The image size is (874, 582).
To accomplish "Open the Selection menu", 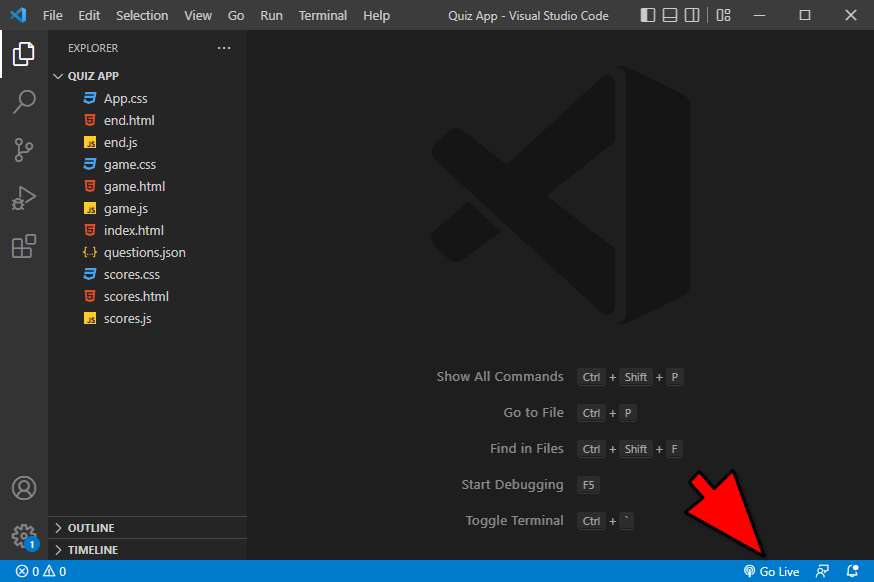I will coord(142,16).
